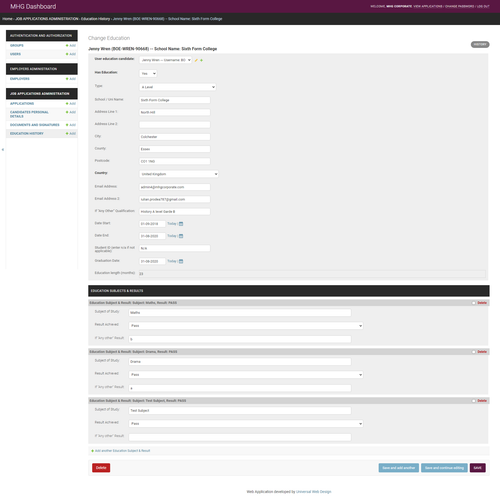Open the Type dropdown showing A Level

click(177, 87)
